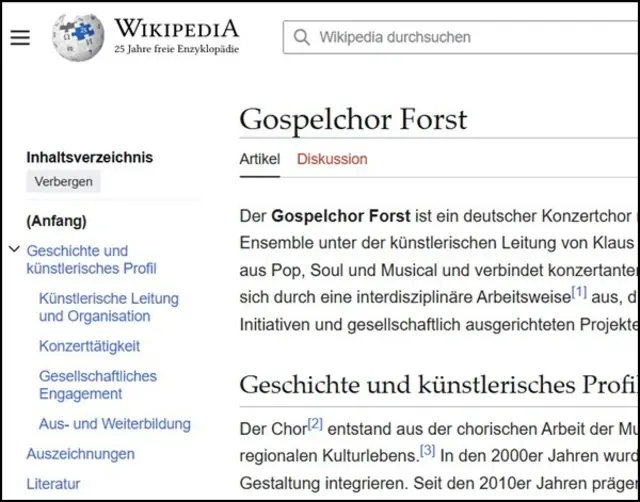The width and height of the screenshot is (640, 502).
Task: Jump to Literatur section
Action: click(x=53, y=484)
